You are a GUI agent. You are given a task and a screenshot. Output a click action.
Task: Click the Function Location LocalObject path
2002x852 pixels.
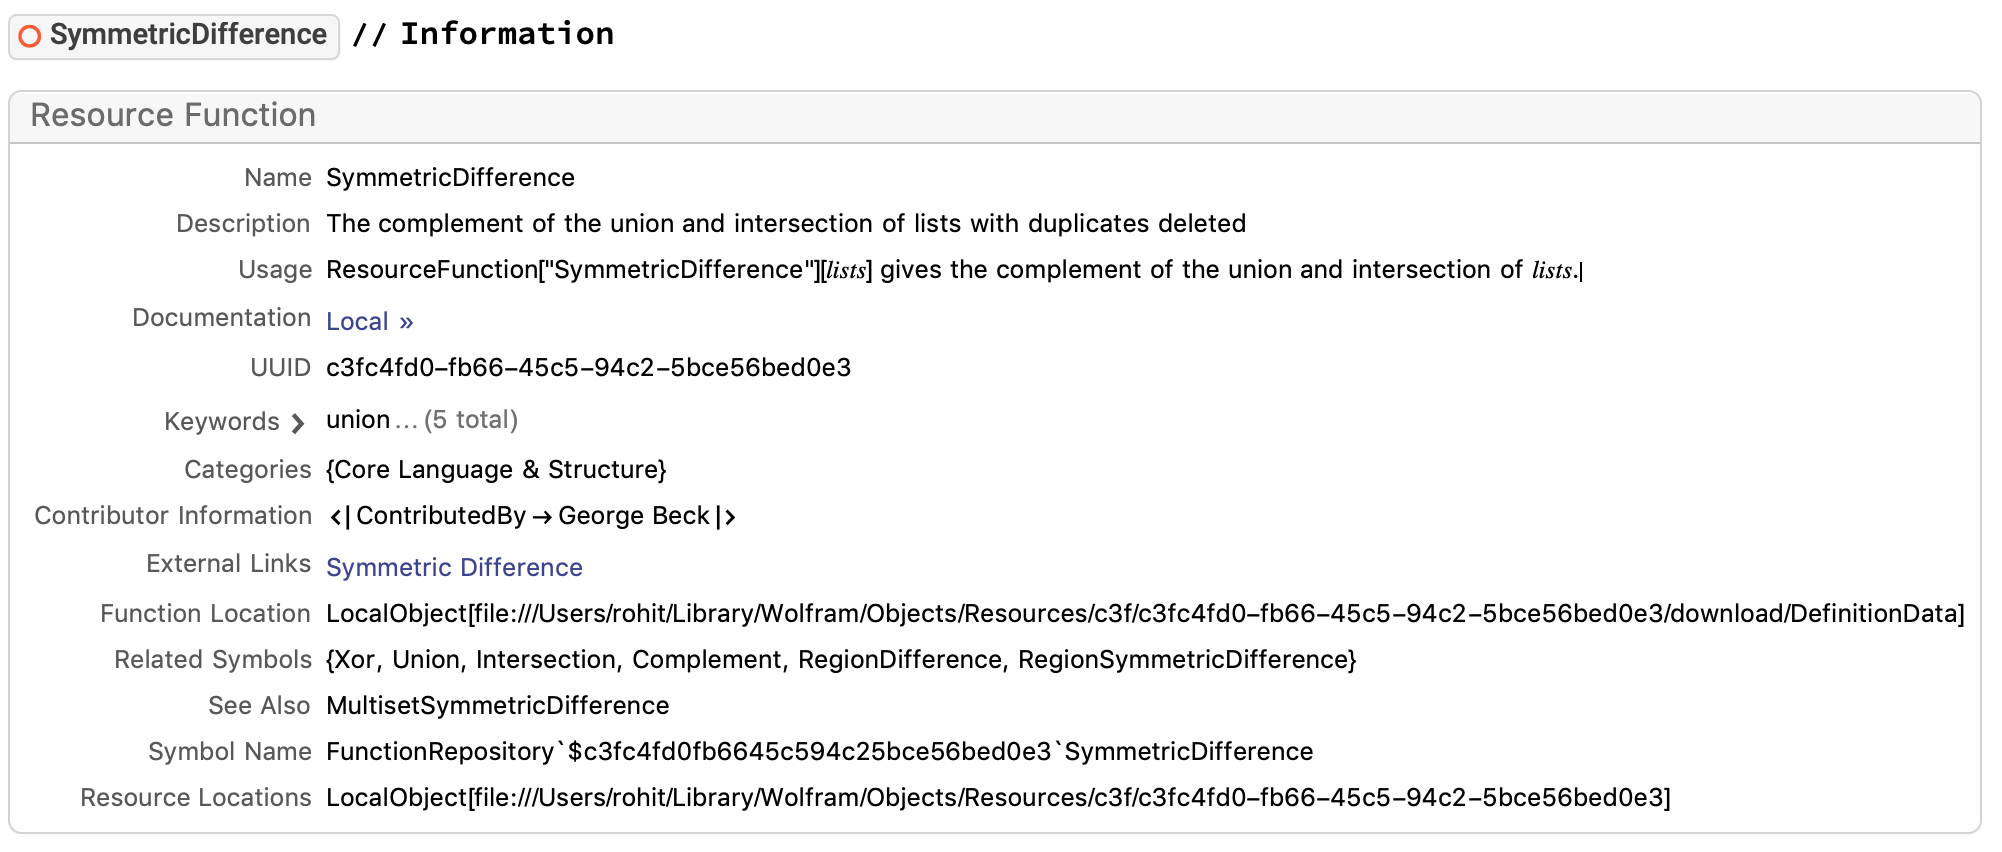coord(1145,614)
